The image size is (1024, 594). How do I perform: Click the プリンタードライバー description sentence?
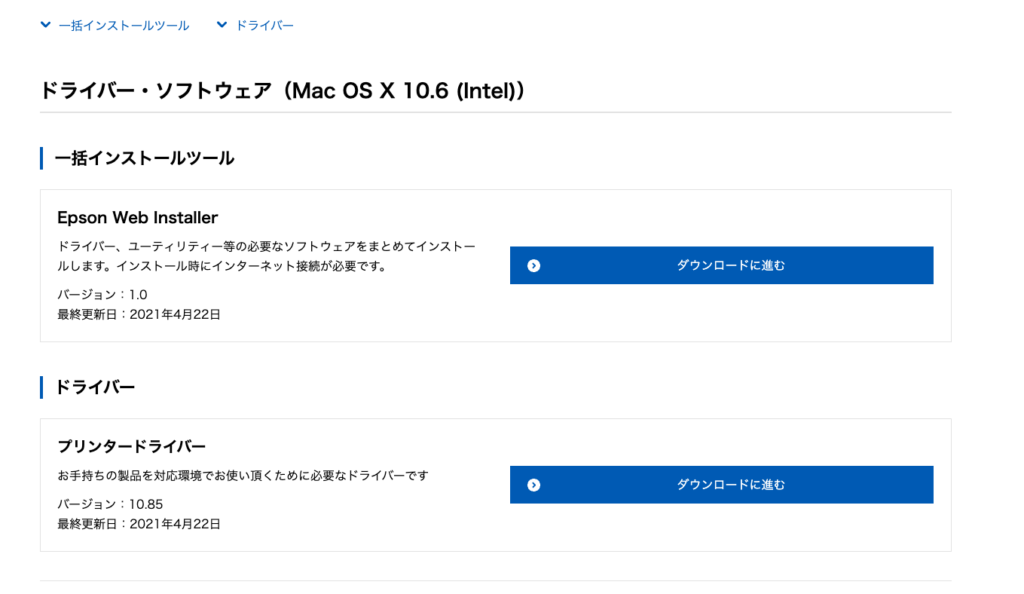[x=242, y=476]
